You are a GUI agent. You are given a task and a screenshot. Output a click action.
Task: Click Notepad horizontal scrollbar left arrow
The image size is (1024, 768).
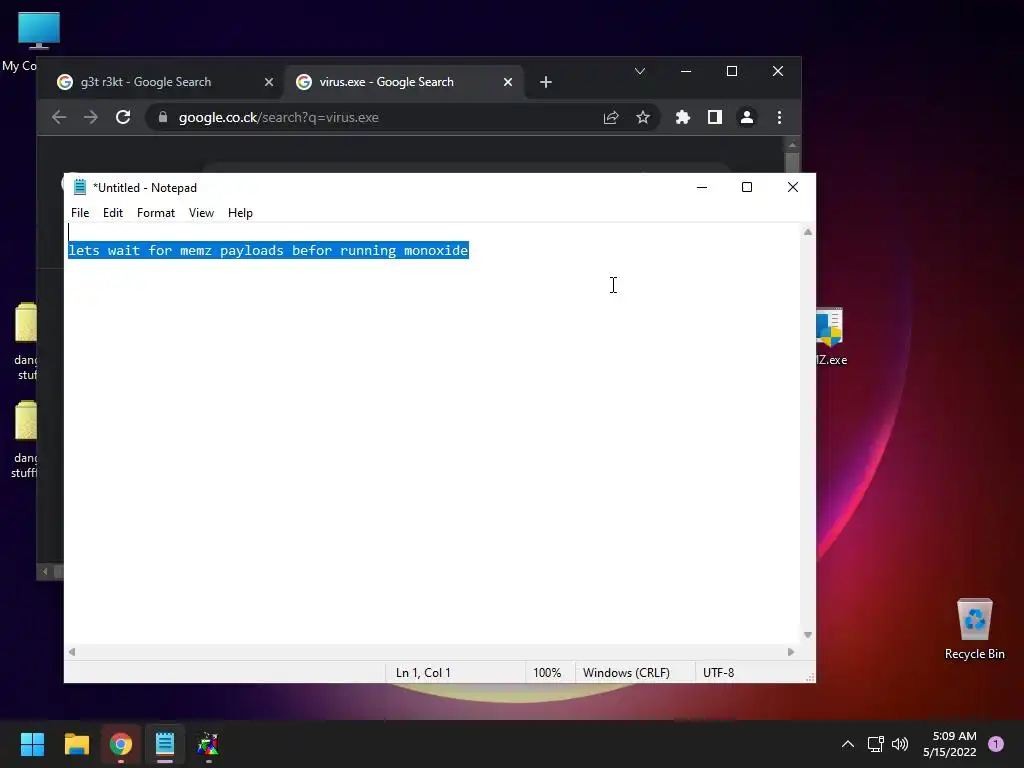coord(72,652)
